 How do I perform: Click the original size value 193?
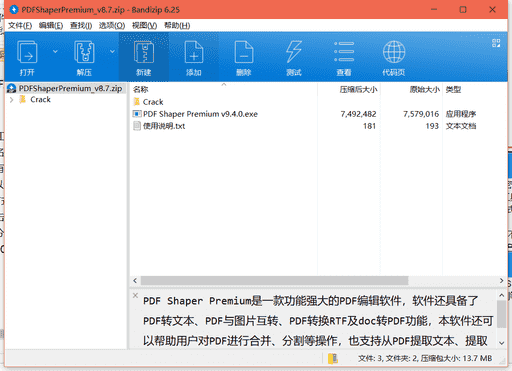(432, 126)
